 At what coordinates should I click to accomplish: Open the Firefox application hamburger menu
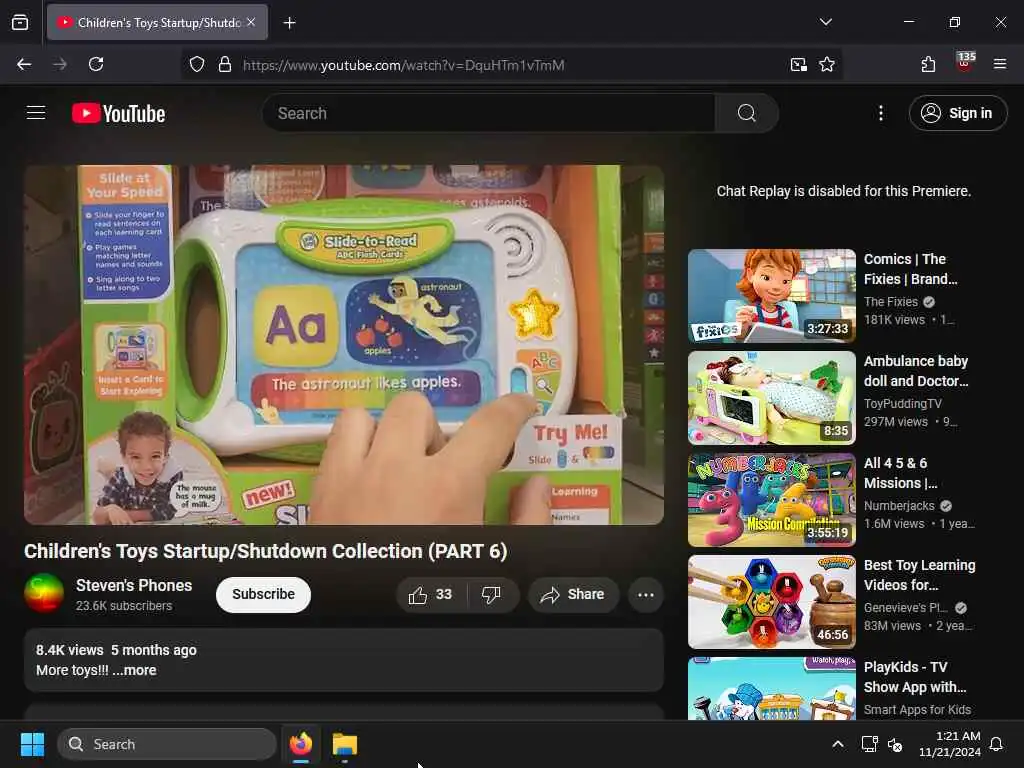click(1000, 64)
